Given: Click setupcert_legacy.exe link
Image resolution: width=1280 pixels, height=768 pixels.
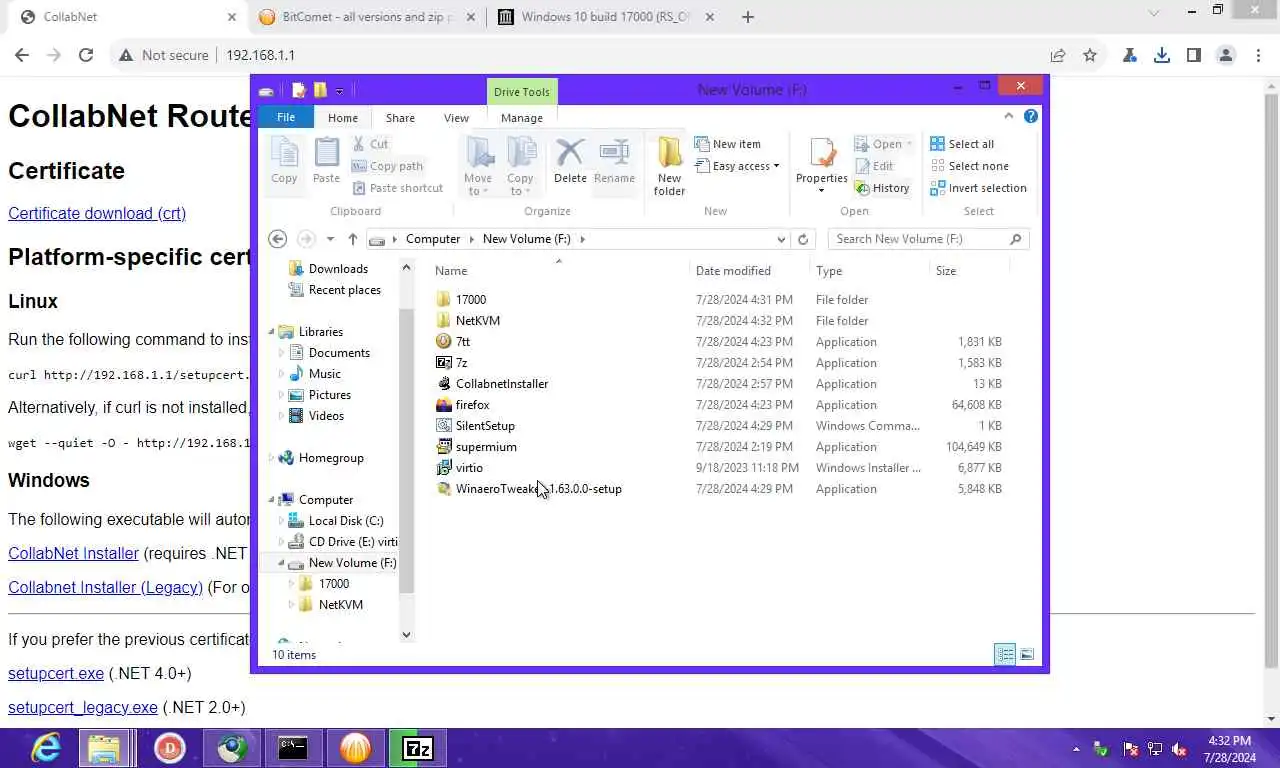Looking at the screenshot, I should click(83, 707).
